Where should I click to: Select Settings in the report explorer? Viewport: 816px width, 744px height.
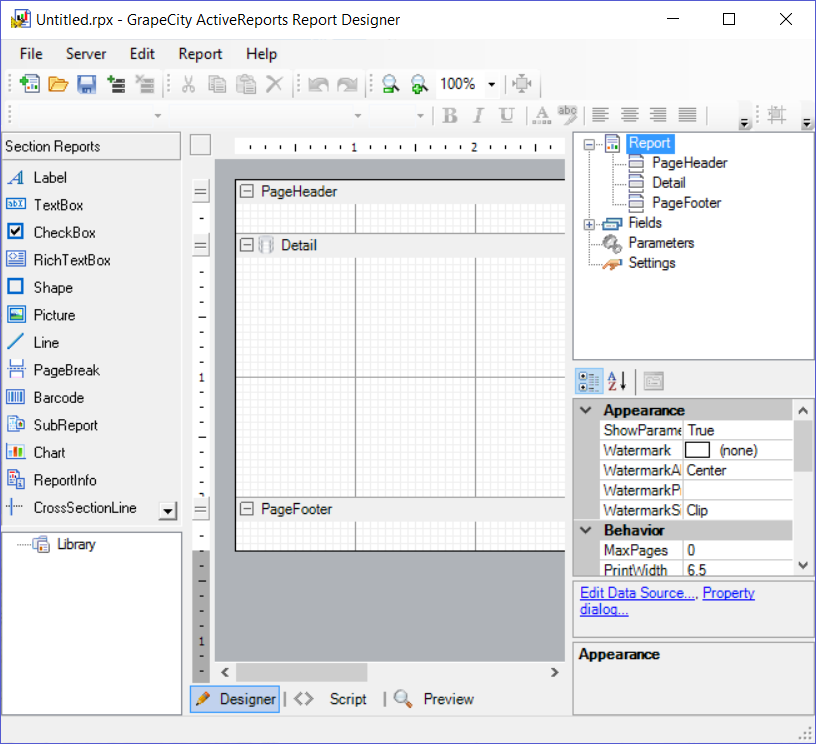652,263
